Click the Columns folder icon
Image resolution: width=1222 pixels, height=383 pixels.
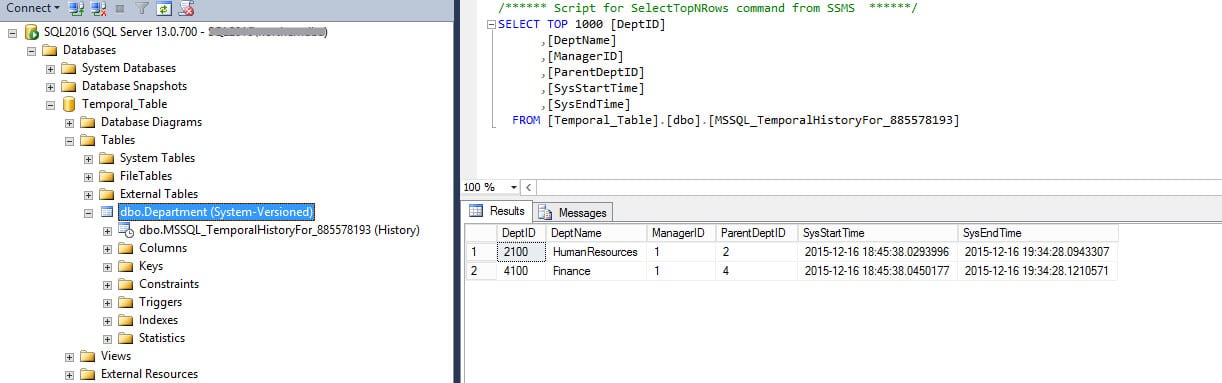(x=126, y=248)
